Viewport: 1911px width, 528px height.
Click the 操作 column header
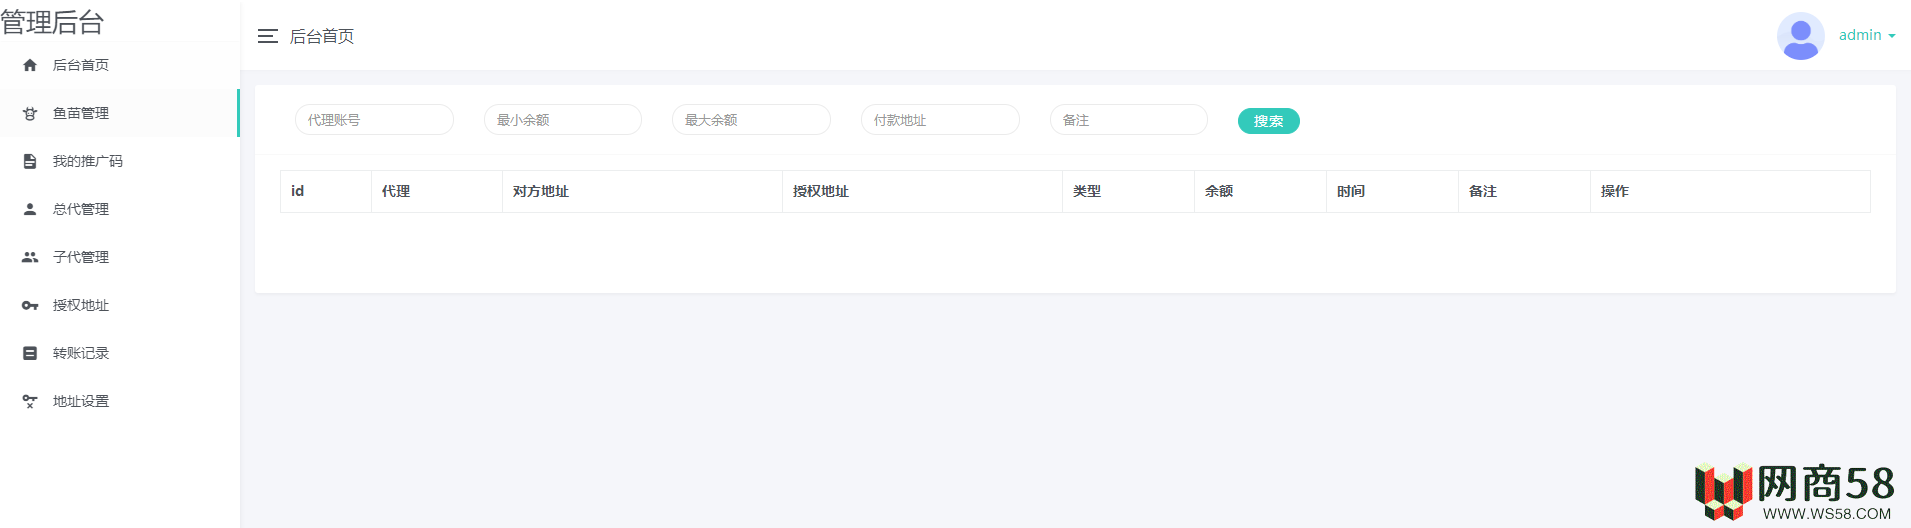[x=1730, y=191]
